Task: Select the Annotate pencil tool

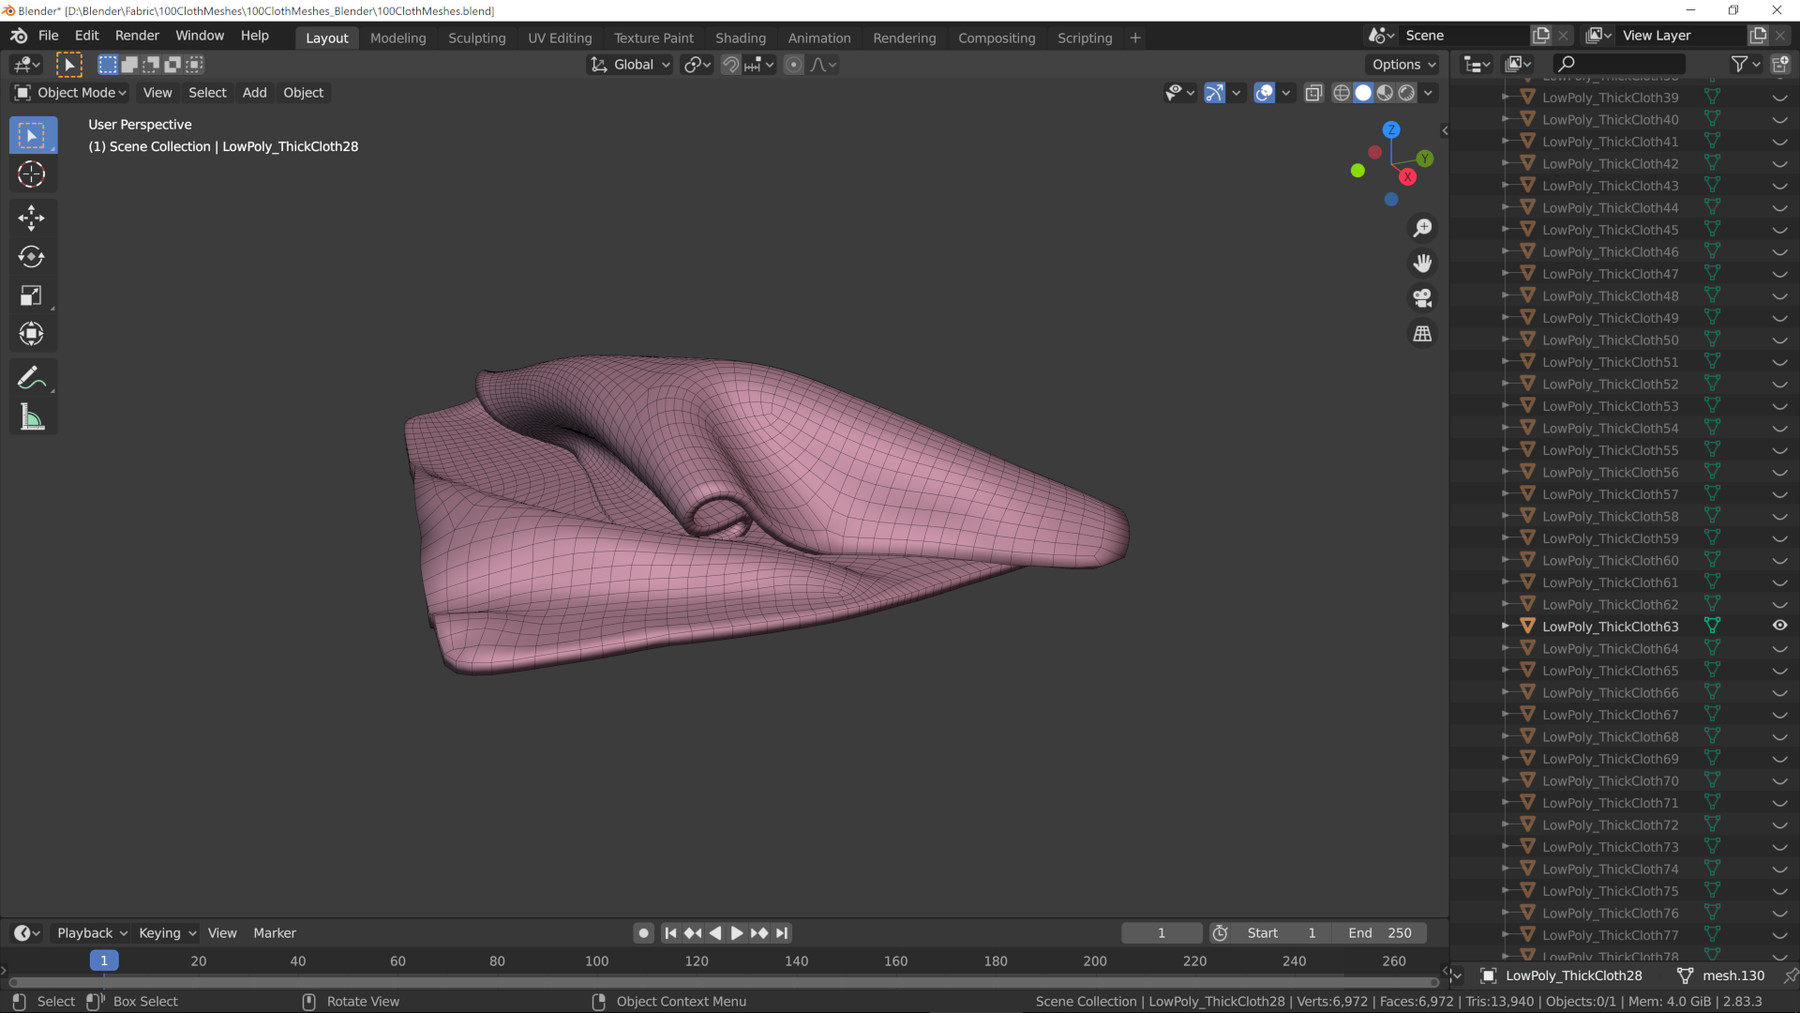Action: click(x=32, y=378)
